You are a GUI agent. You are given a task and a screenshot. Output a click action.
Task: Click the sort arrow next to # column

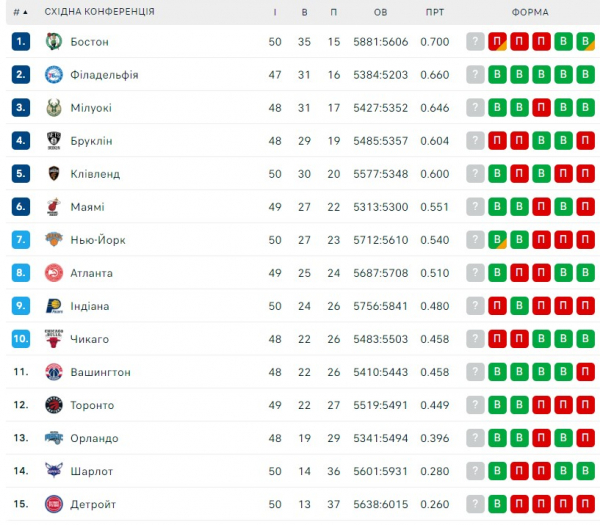coord(24,12)
